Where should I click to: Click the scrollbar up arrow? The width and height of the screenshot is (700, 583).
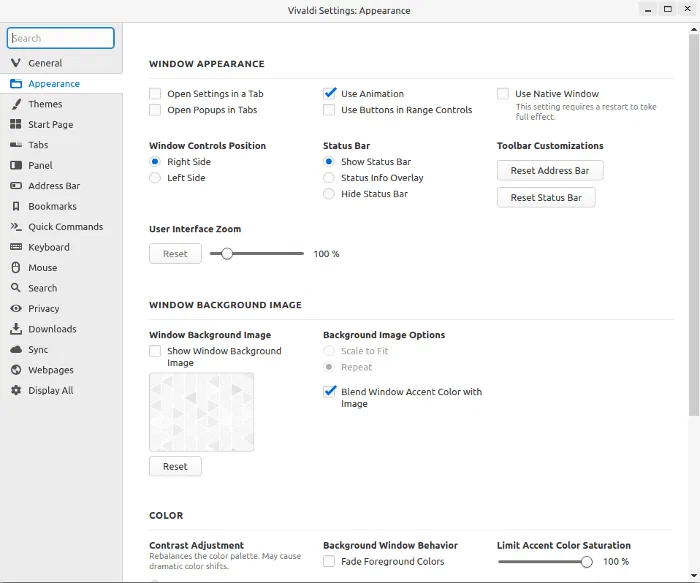tap(693, 29)
